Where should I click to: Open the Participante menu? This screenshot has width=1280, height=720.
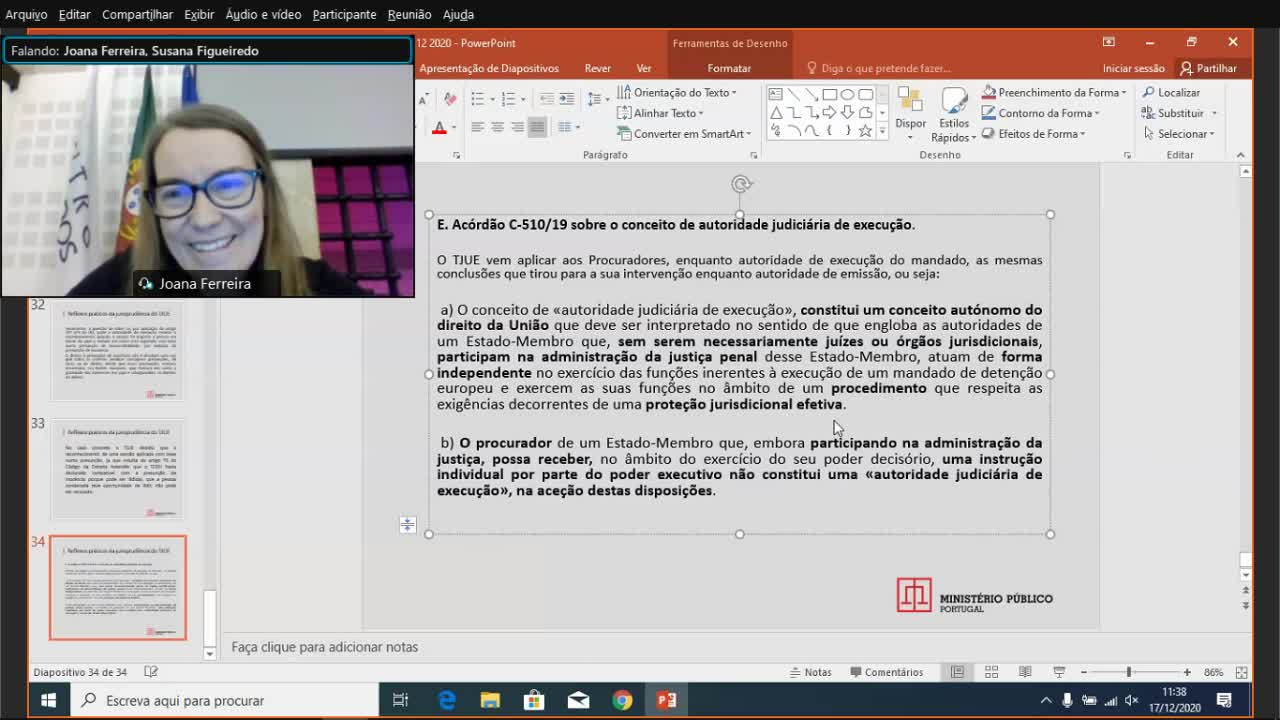(344, 14)
